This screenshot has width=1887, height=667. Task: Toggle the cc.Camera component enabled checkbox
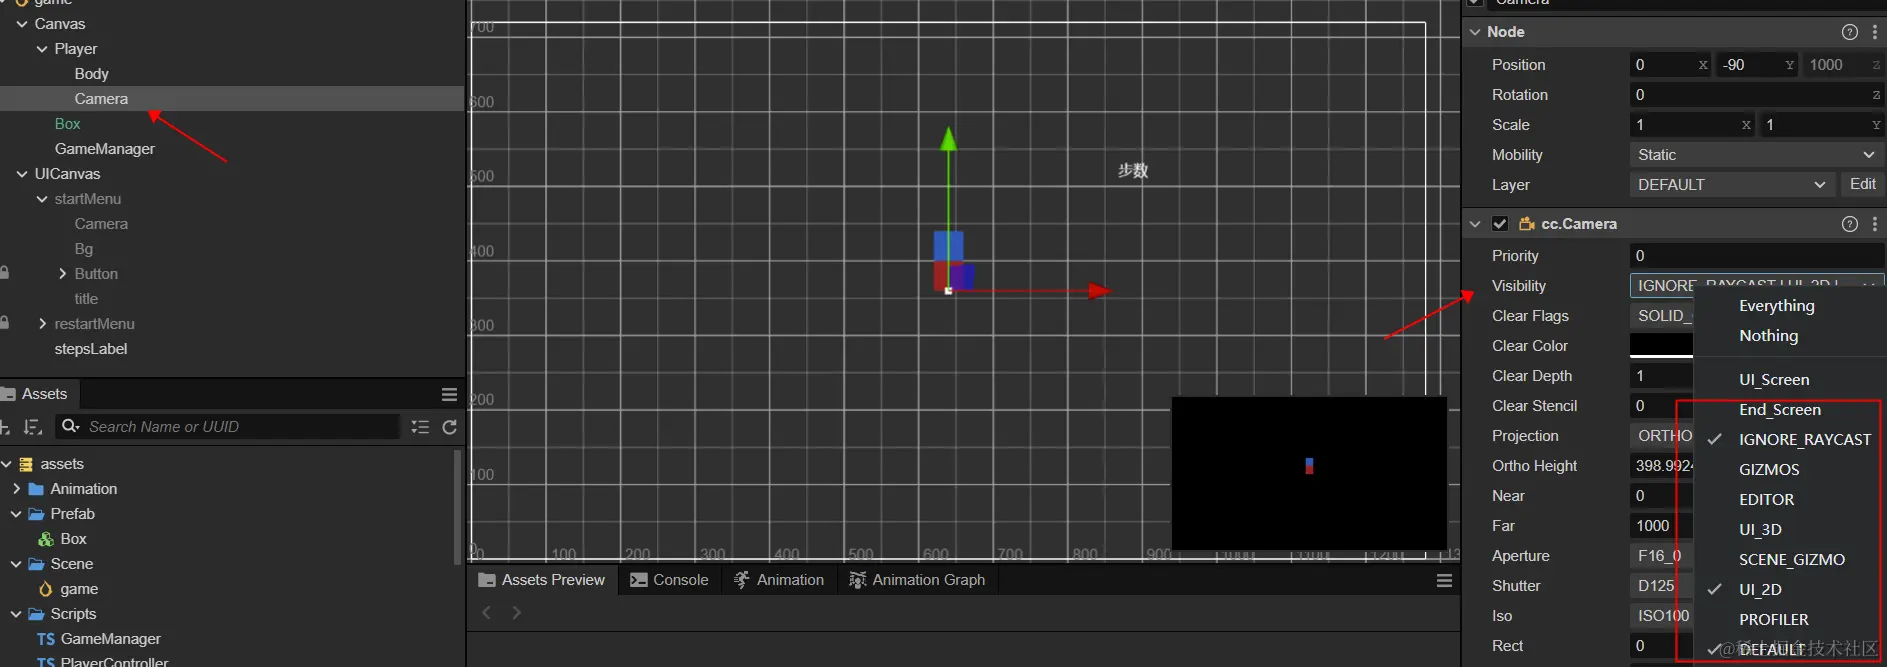1500,224
